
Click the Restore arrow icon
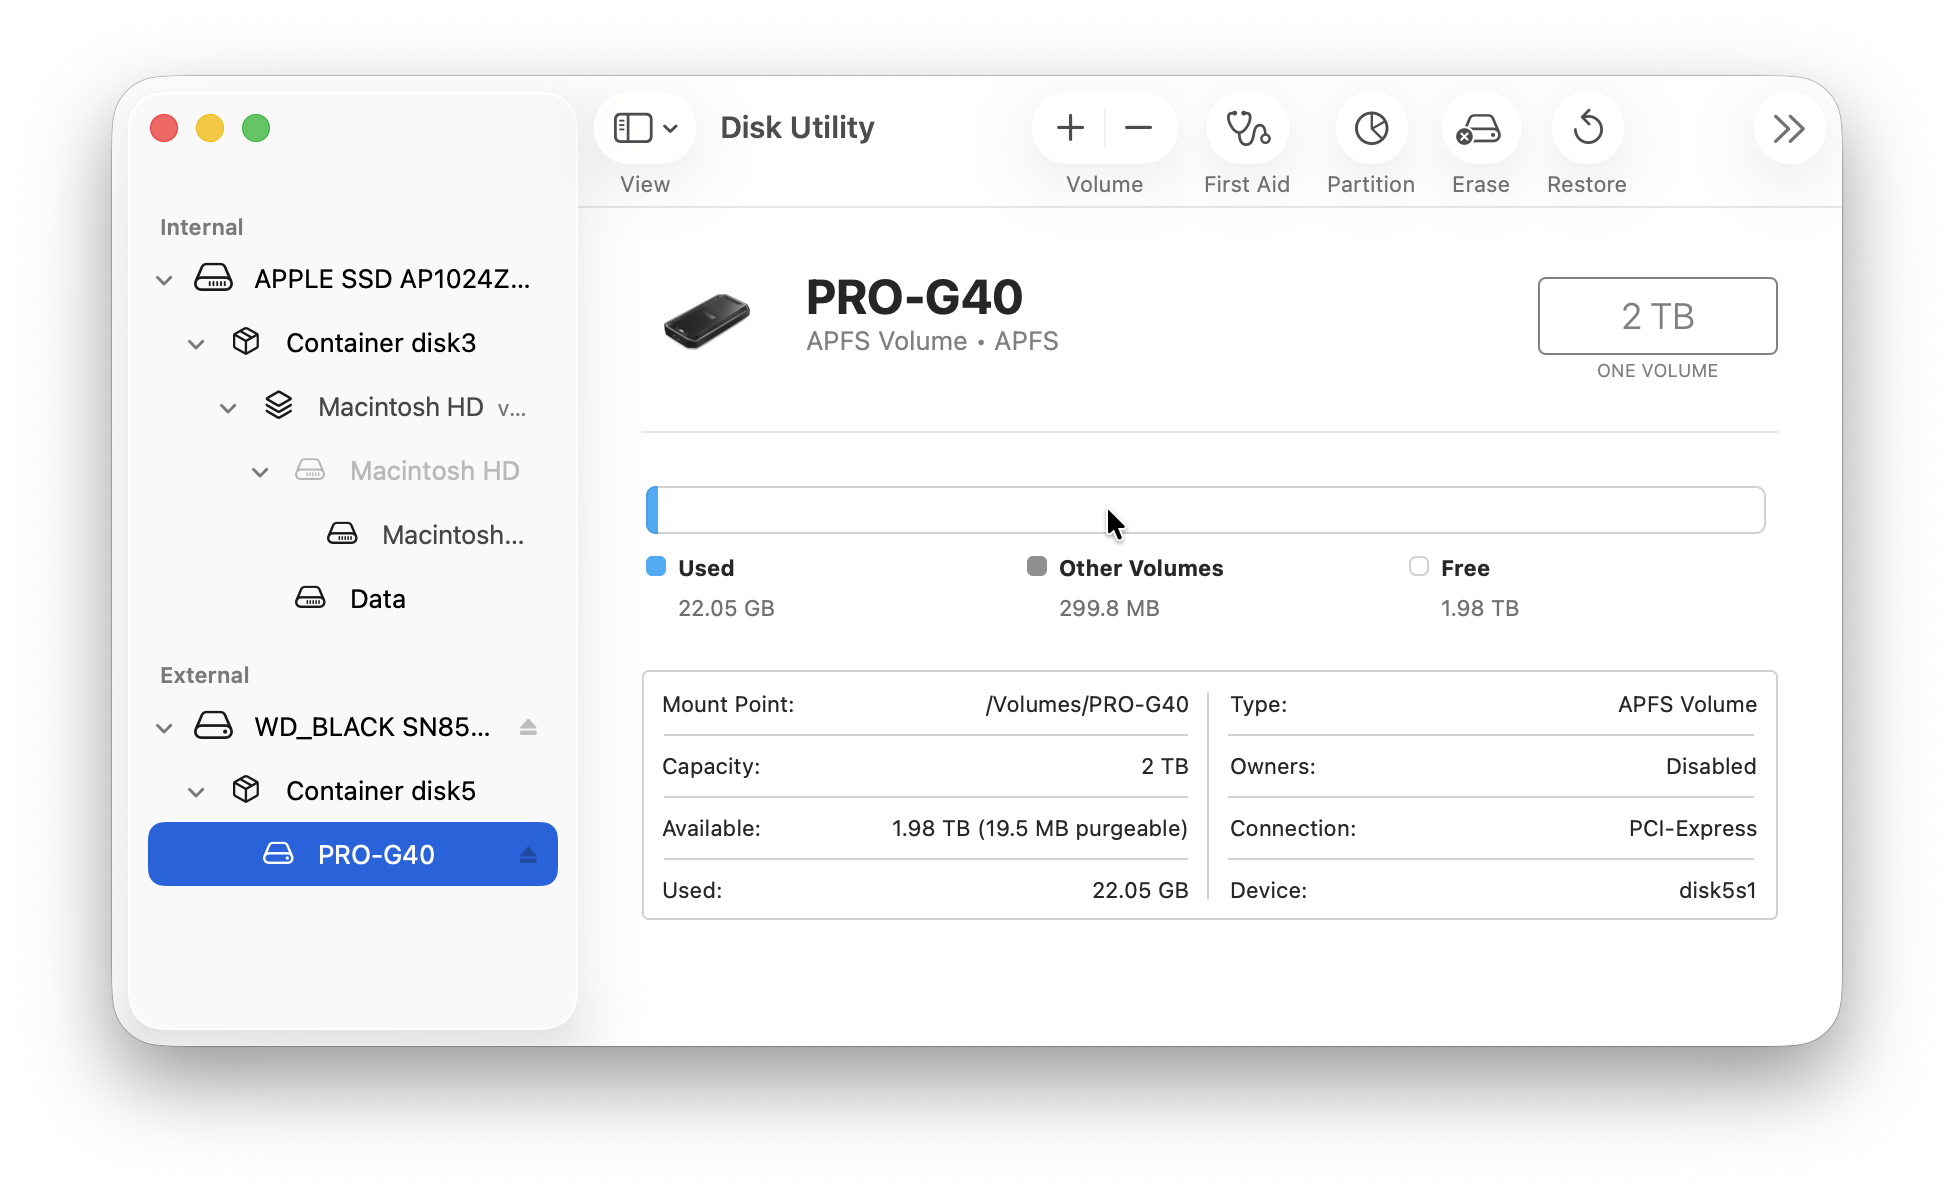(x=1587, y=128)
